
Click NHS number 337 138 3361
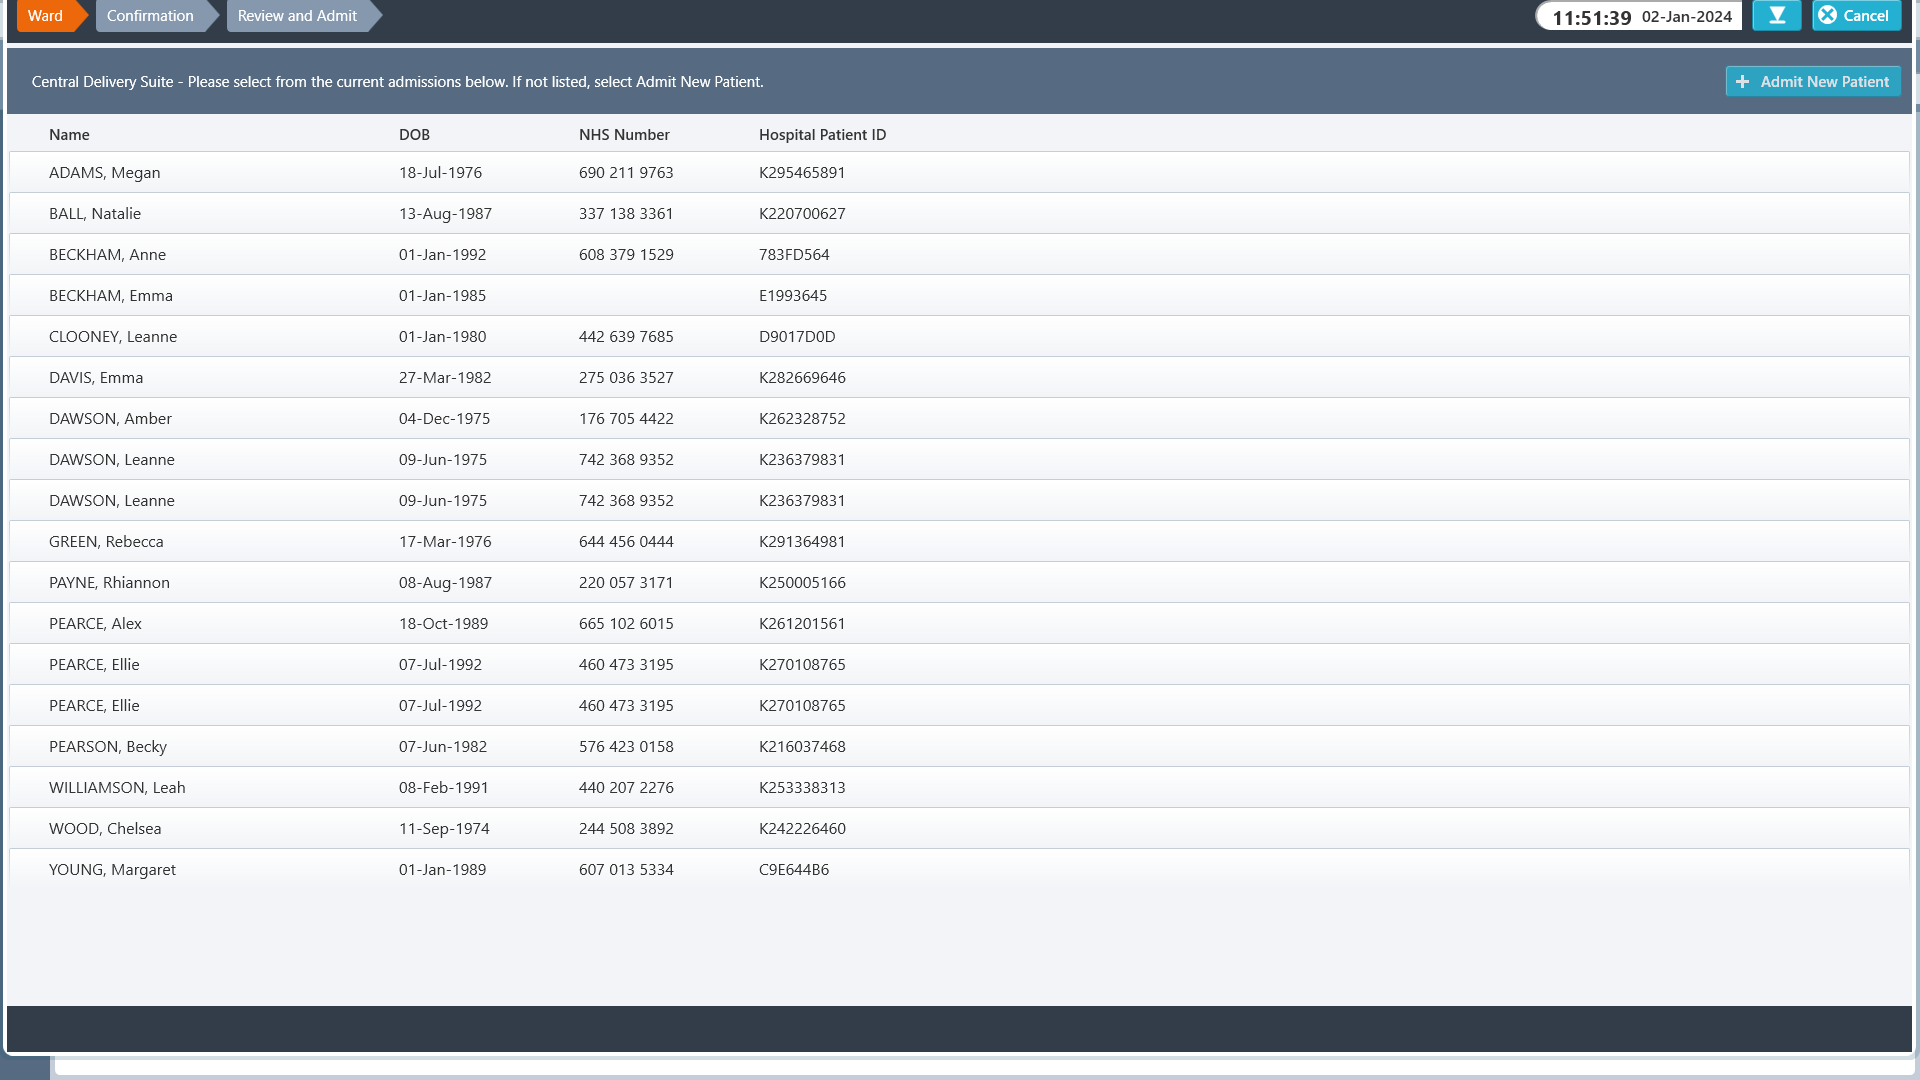[626, 213]
